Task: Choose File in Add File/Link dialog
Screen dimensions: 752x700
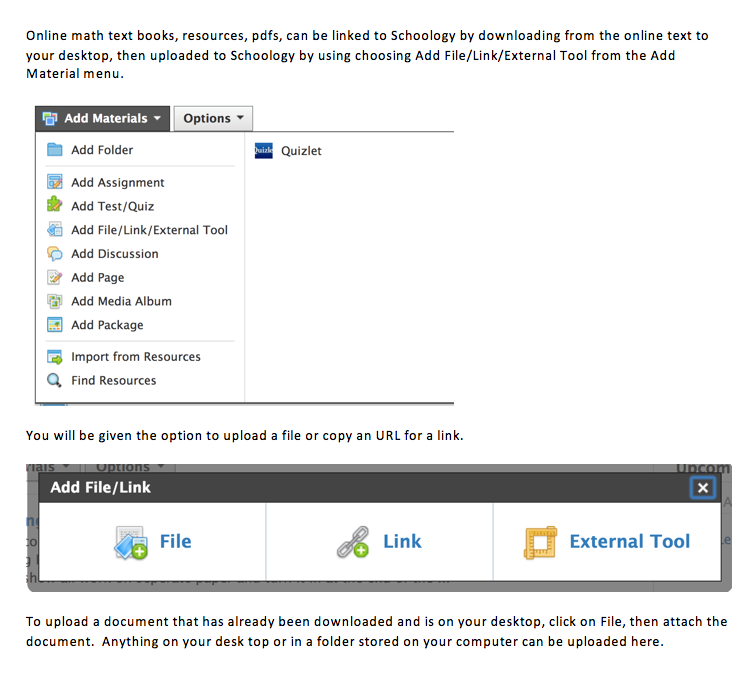Action: [153, 542]
